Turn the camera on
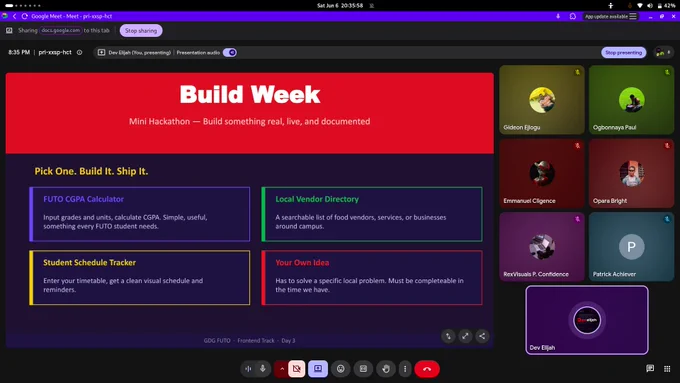 297,369
